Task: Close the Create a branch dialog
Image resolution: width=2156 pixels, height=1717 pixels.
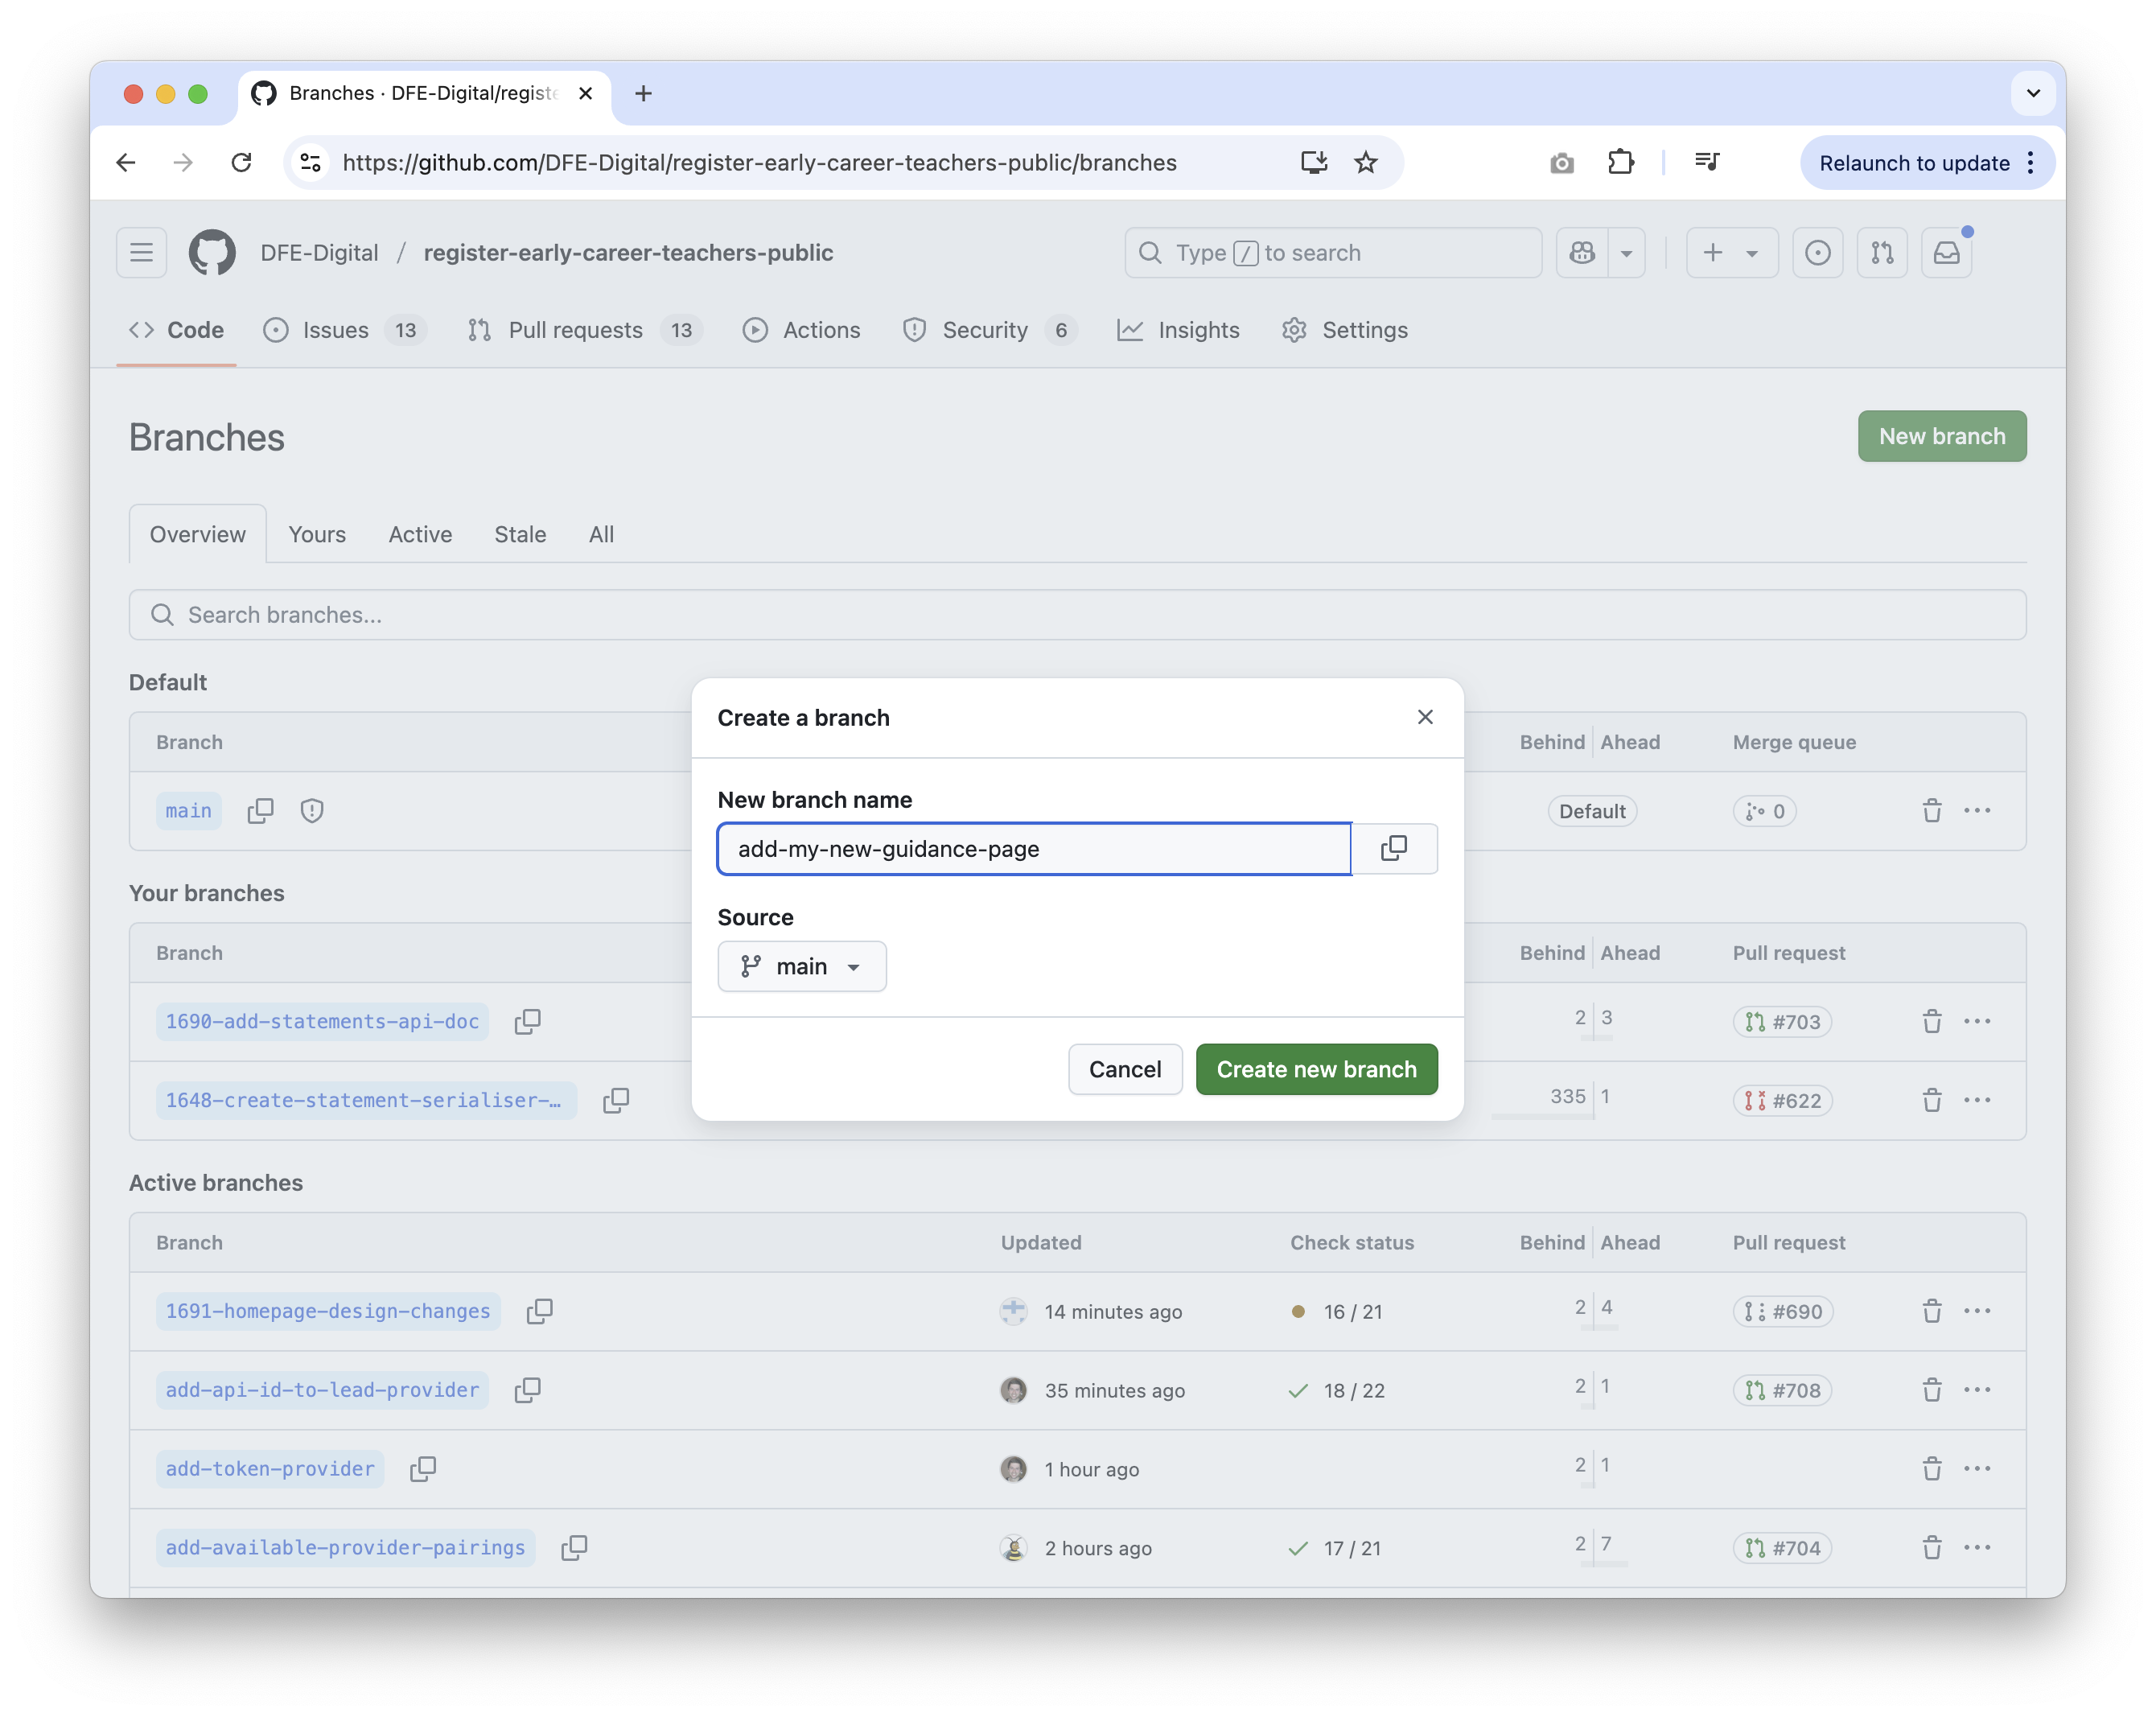Action: [1425, 717]
